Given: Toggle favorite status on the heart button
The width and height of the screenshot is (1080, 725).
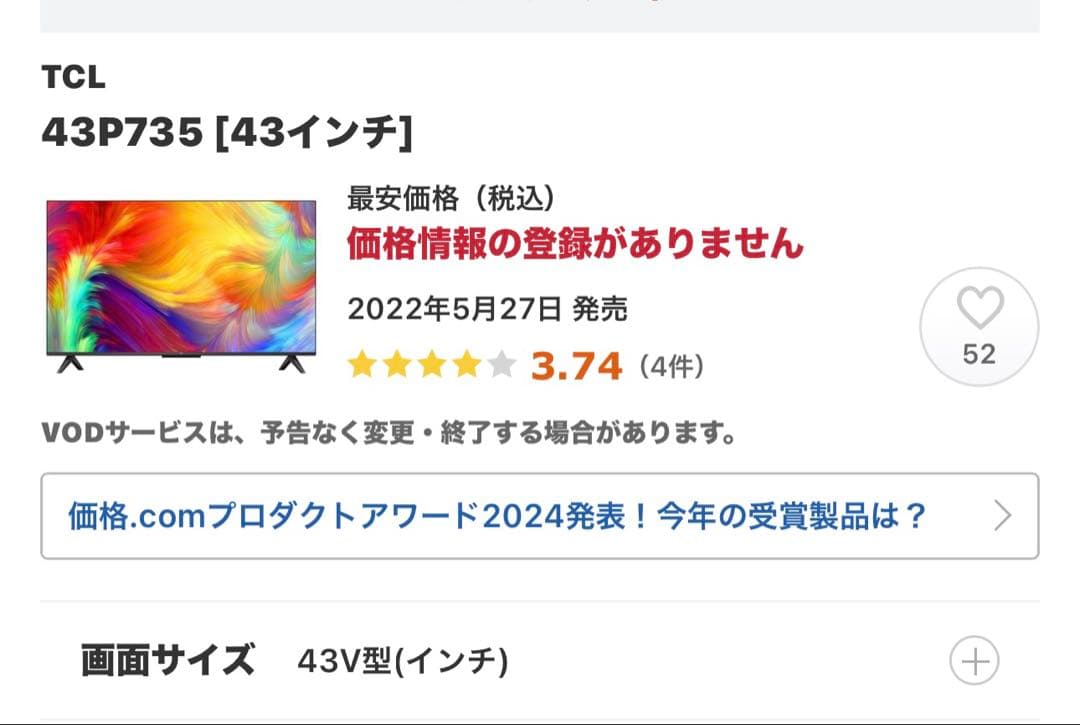Looking at the screenshot, I should click(x=979, y=310).
